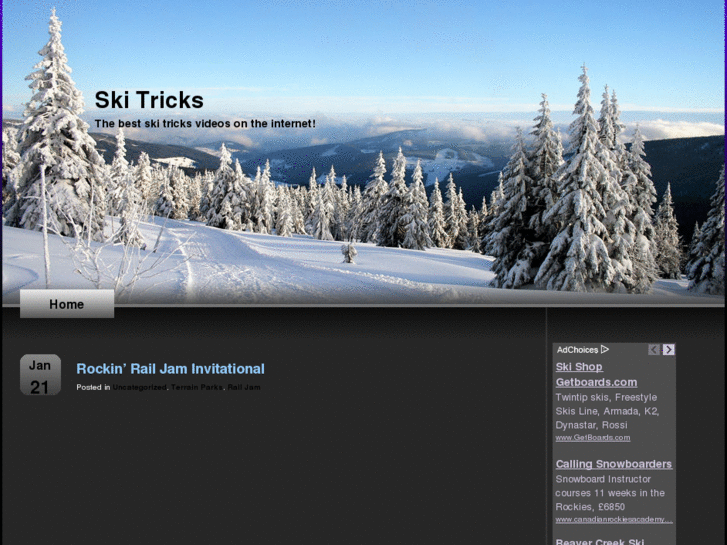
Task: Click the AdChoices label text
Action: click(x=577, y=350)
